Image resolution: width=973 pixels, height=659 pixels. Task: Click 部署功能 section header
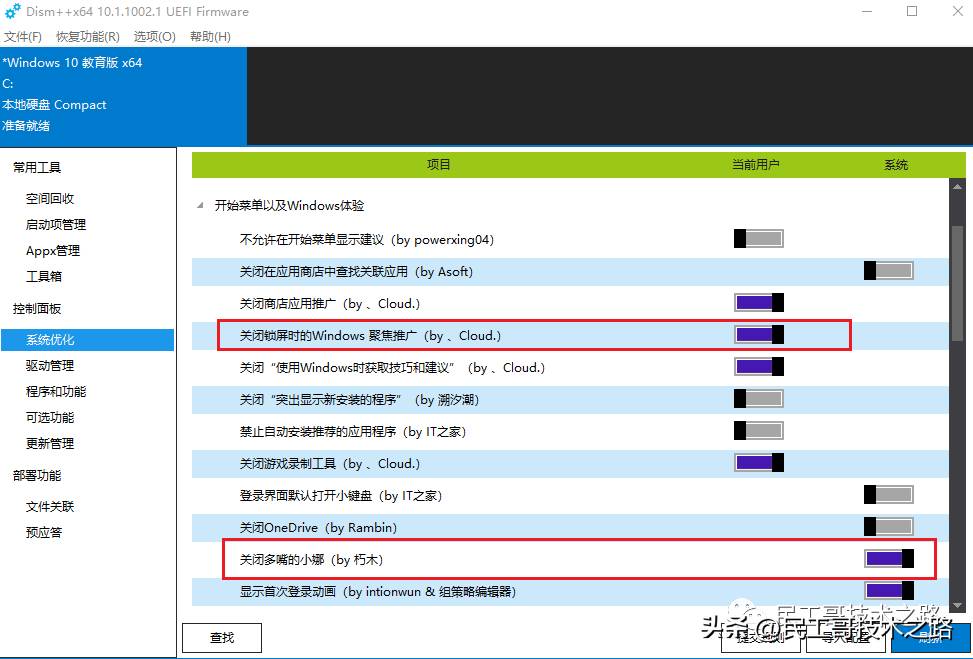(x=37, y=475)
